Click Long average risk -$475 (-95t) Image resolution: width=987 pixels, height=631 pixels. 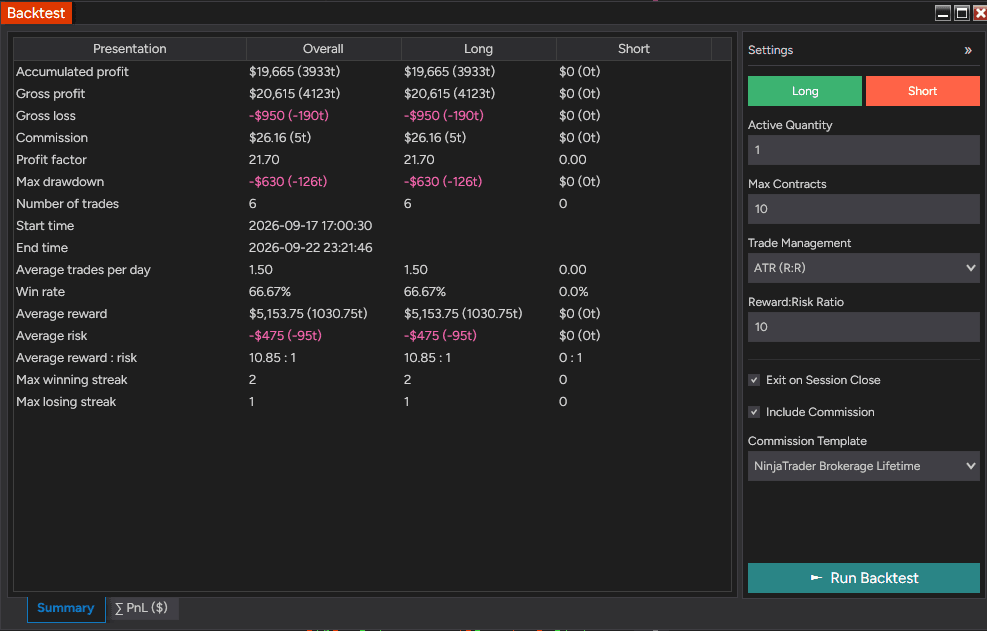440,336
